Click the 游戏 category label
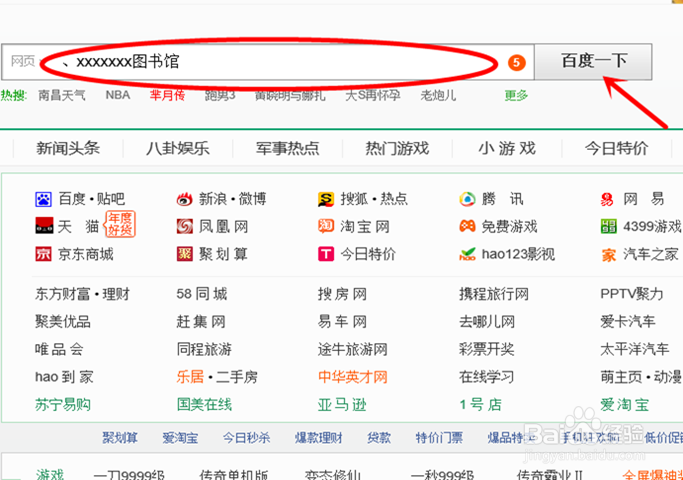Viewport: 683px width, 480px height. point(50,474)
